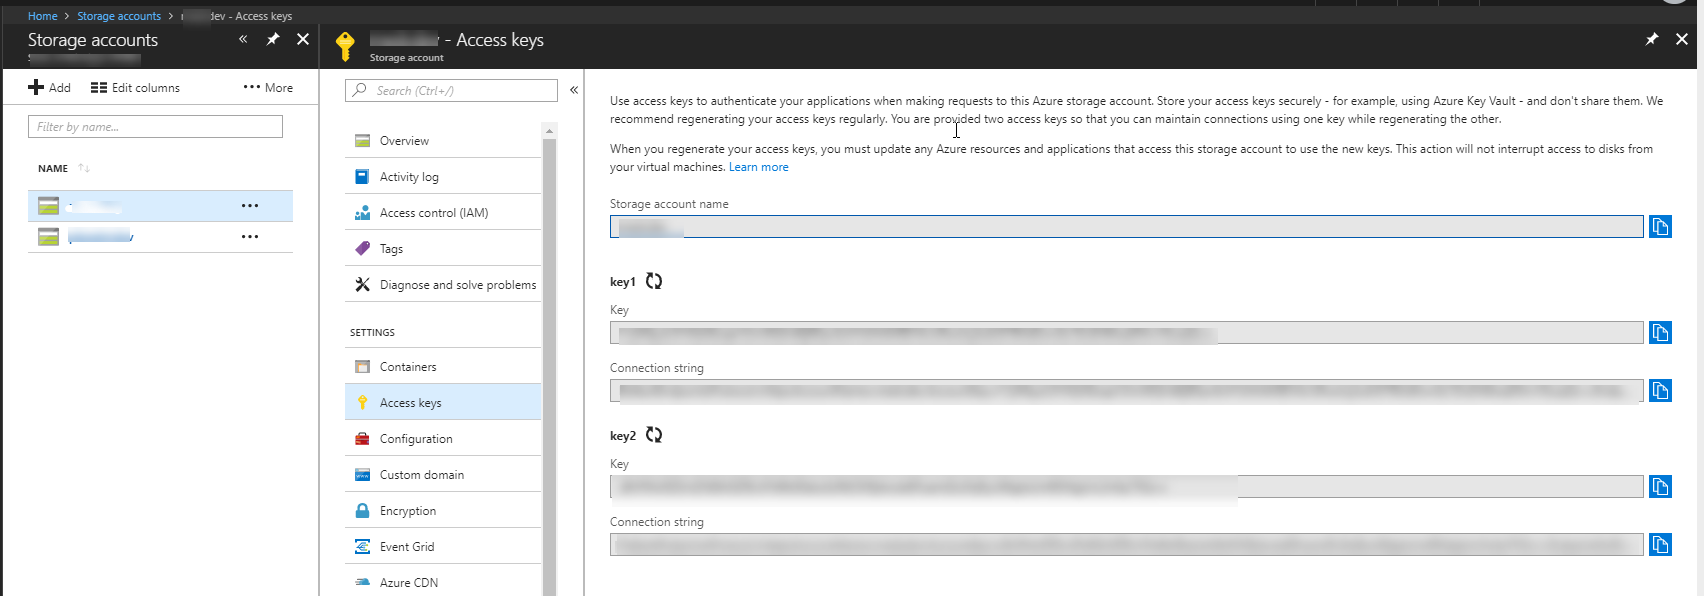Click the key1 Connection string field
The image size is (1704, 596).
pyautogui.click(x=1126, y=390)
